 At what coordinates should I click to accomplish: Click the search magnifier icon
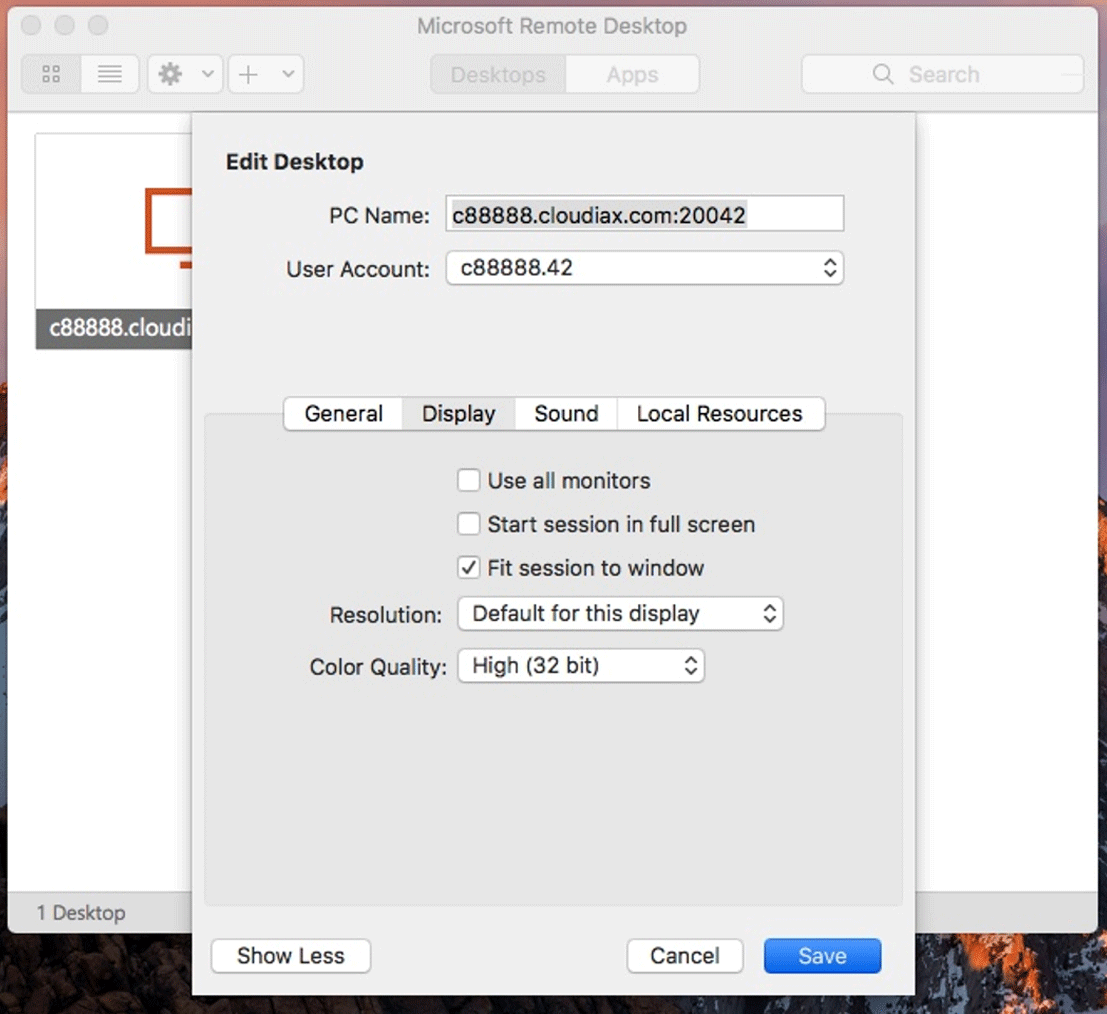click(882, 74)
